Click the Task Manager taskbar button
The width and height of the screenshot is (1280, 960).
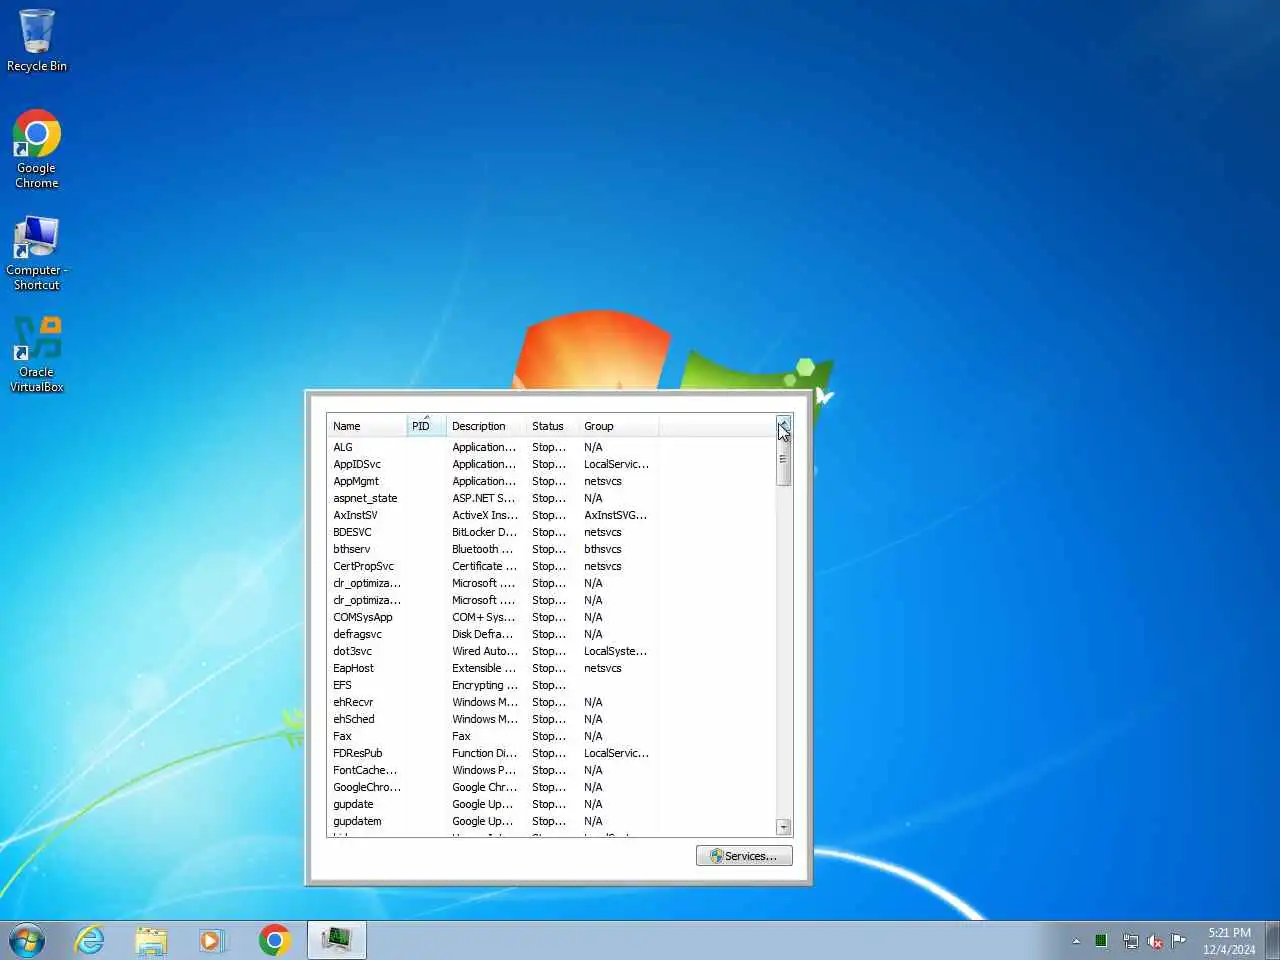pyautogui.click(x=337, y=941)
